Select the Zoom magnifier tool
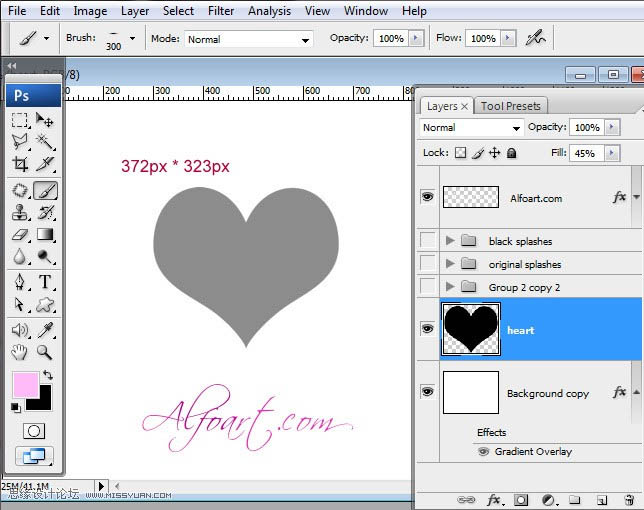The width and height of the screenshot is (644, 510). [x=45, y=352]
